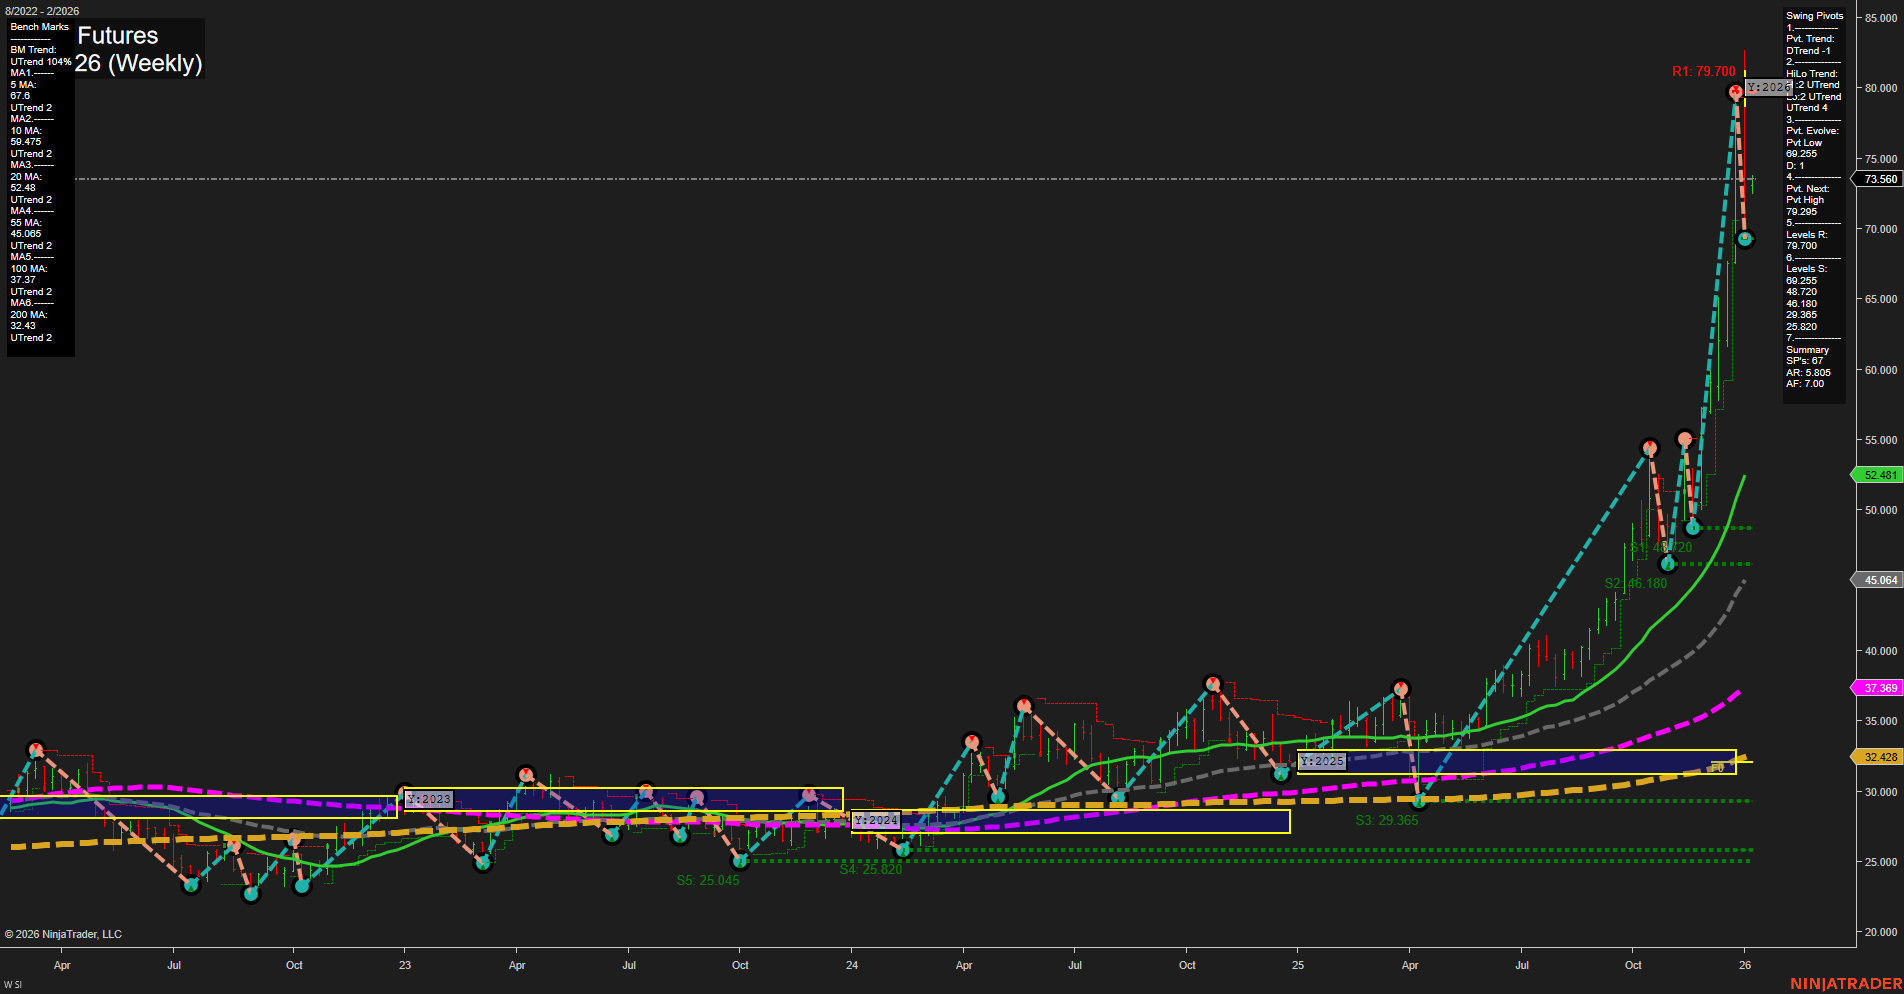Viewport: 1904px width, 994px height.
Task: Click the 8/2022 - 2/2026 date range text
Action: point(40,11)
